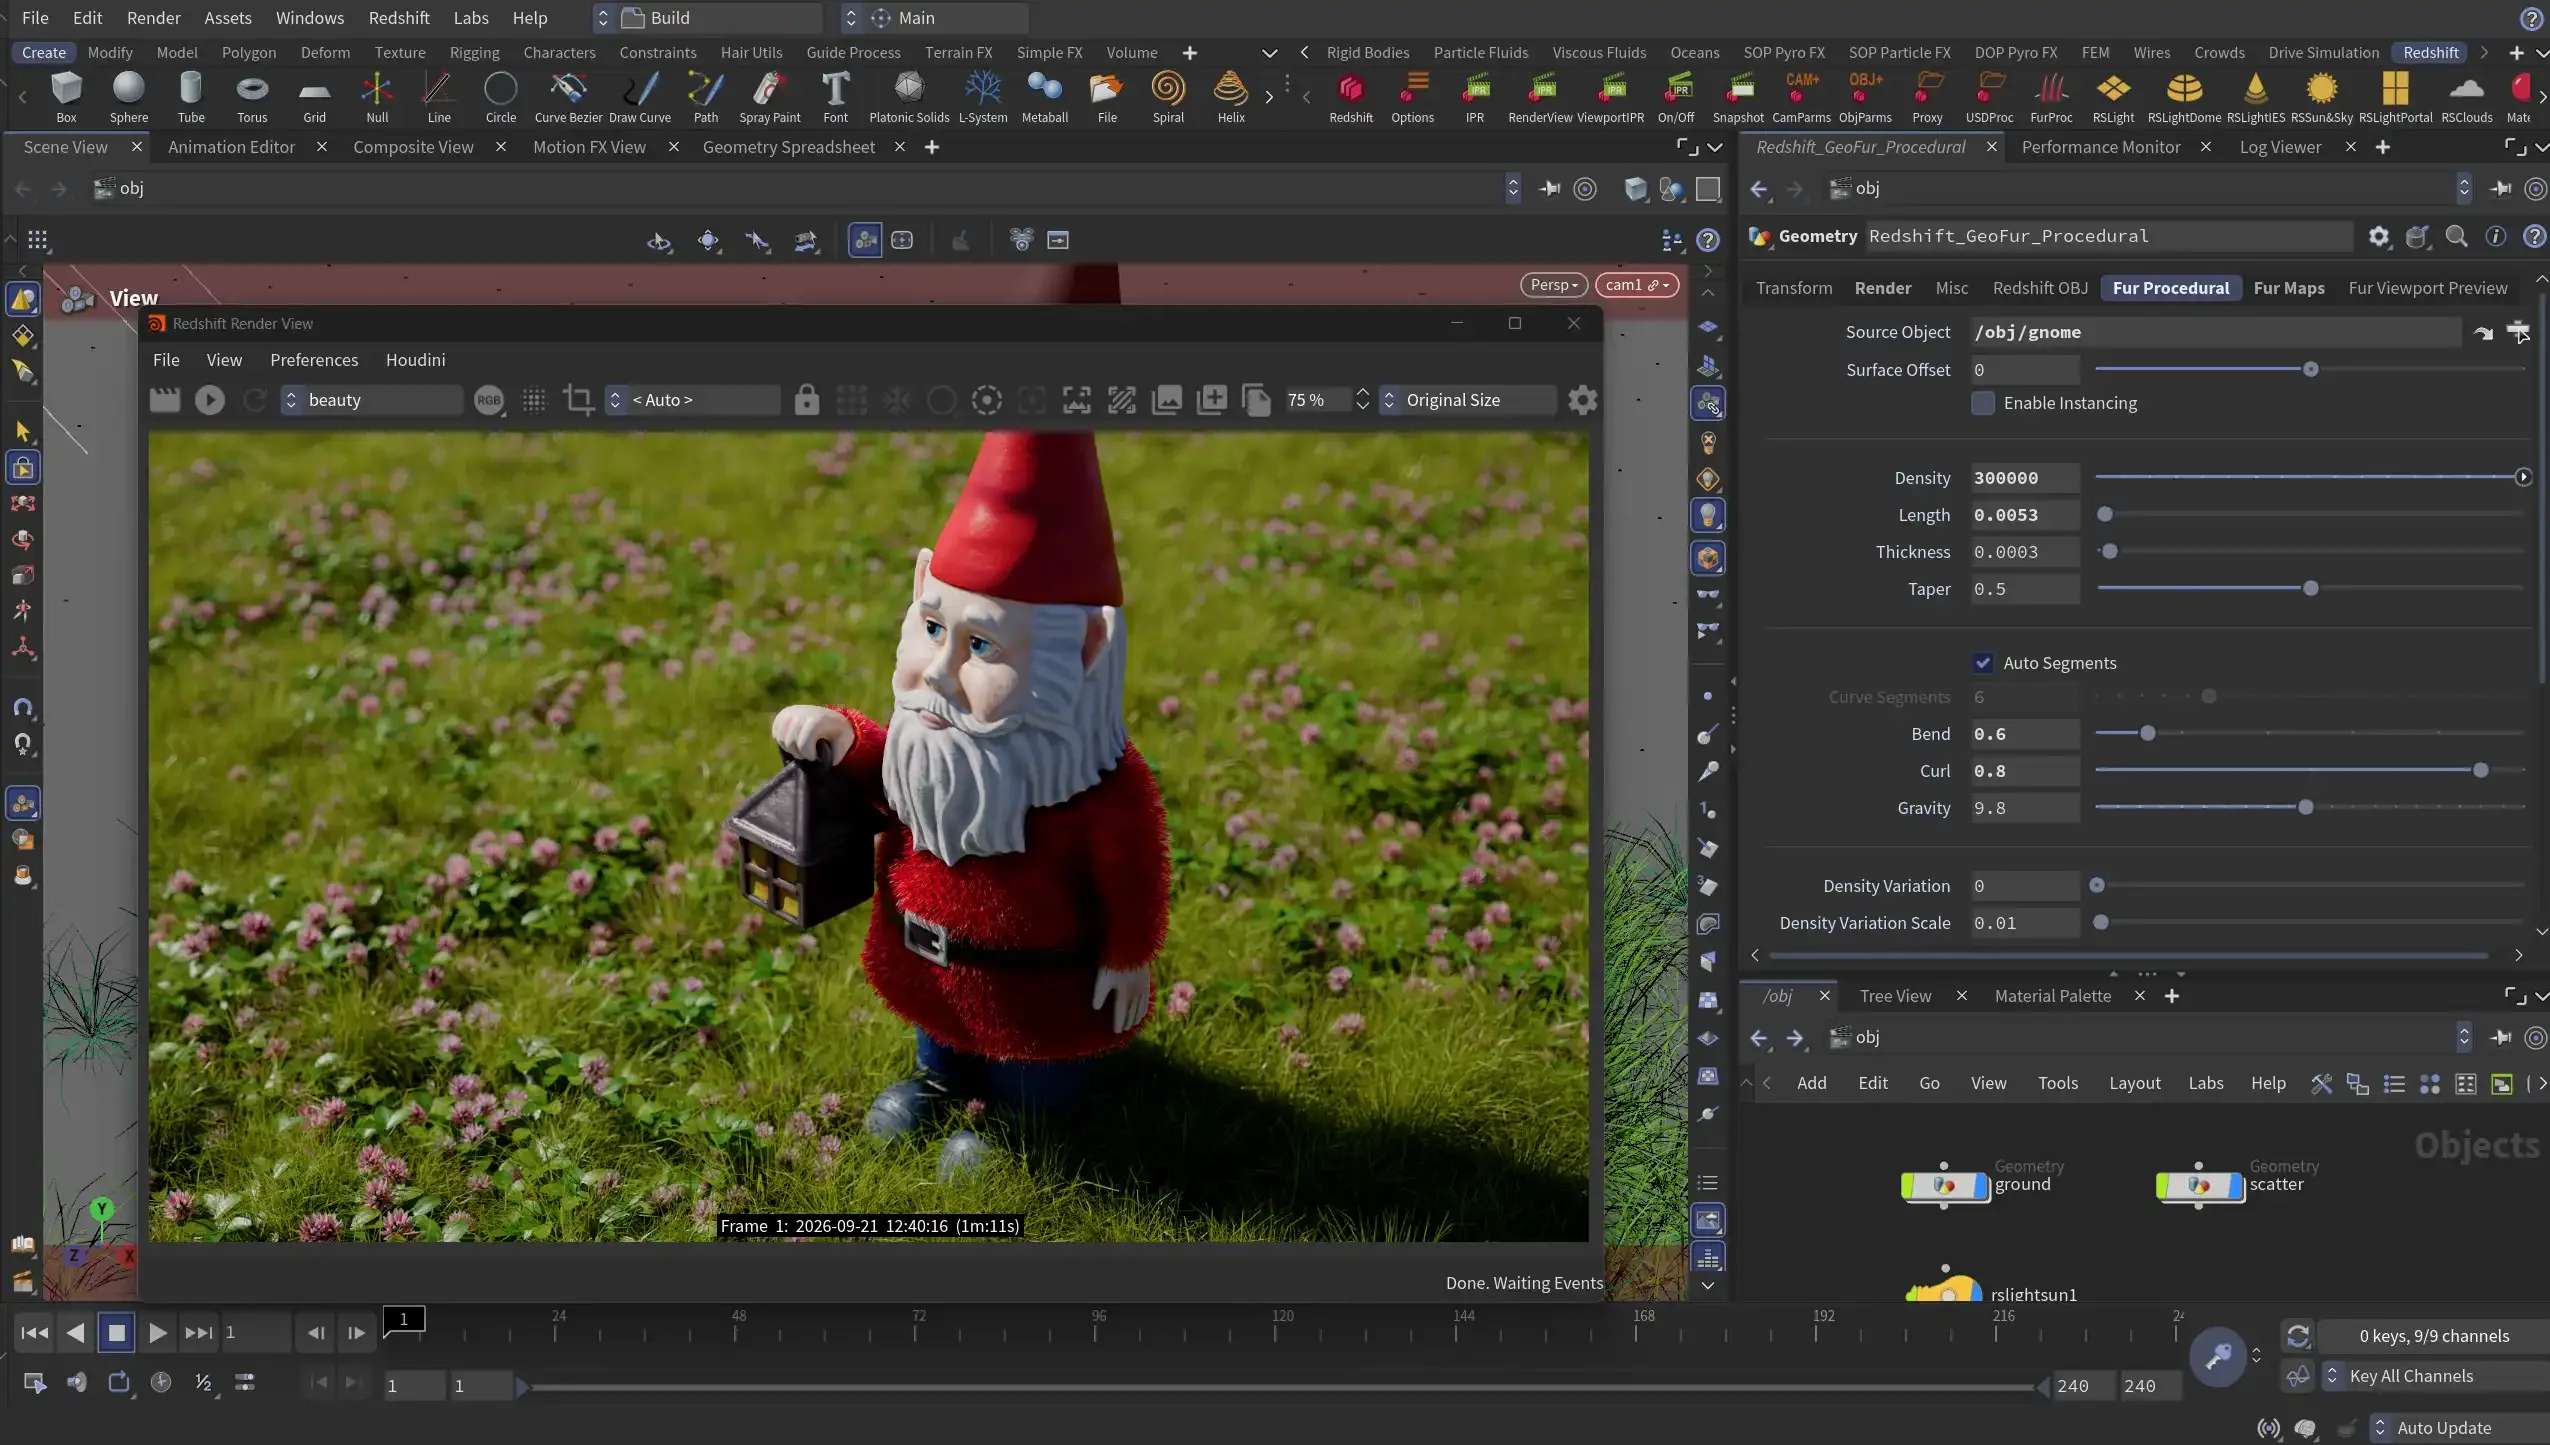The width and height of the screenshot is (2550, 1445).
Task: Open the <Auto> dropdown in Render View
Action: tap(693, 400)
